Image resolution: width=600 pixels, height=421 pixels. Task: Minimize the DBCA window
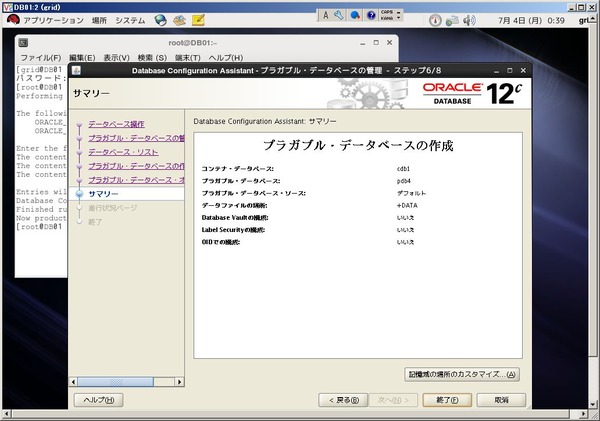point(496,71)
